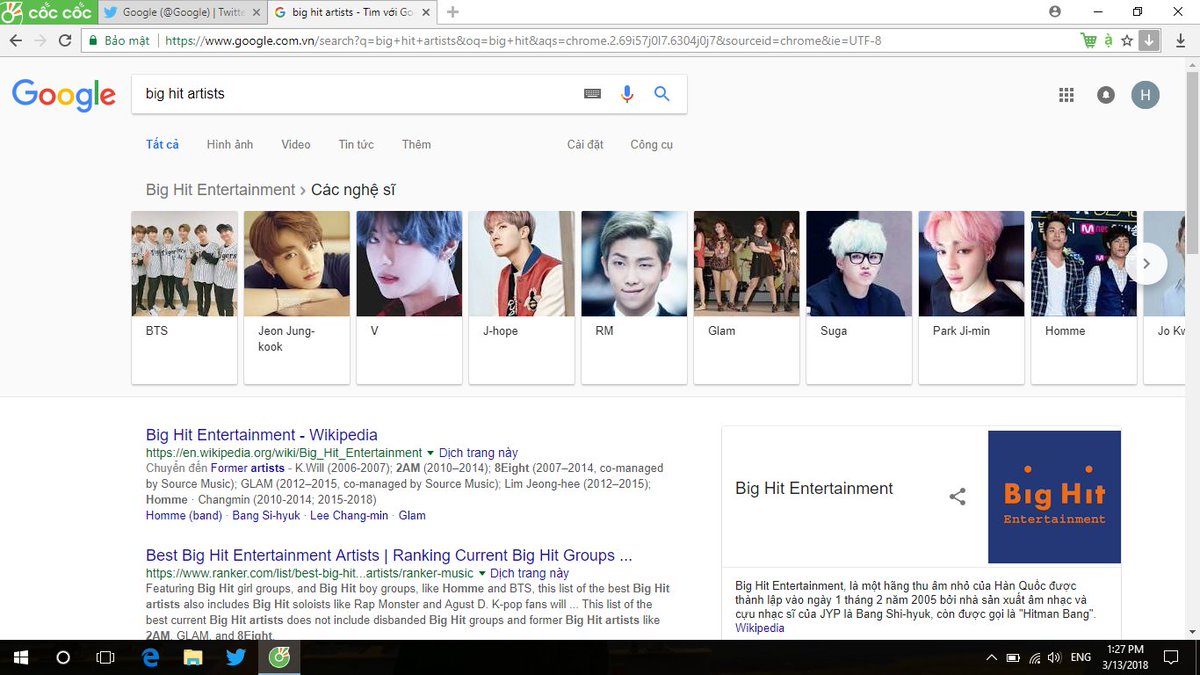Image resolution: width=1200 pixels, height=675 pixels.
Task: Bookmark this page with the star icon
Action: pyautogui.click(x=1127, y=41)
